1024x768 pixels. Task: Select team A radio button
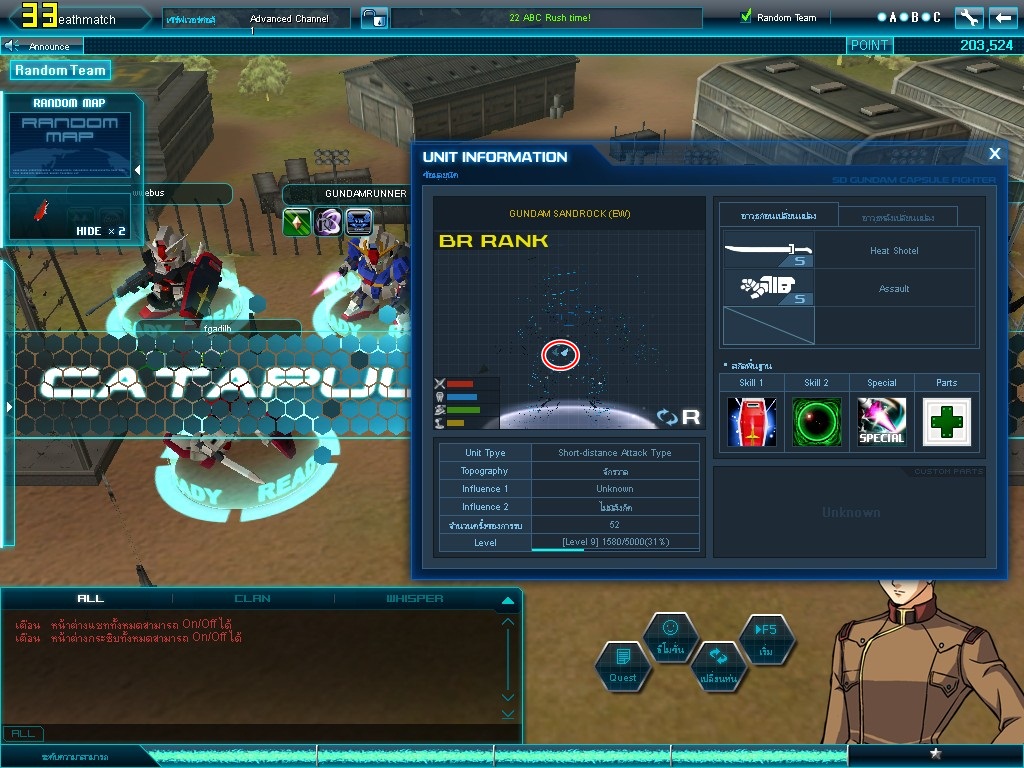coord(882,17)
